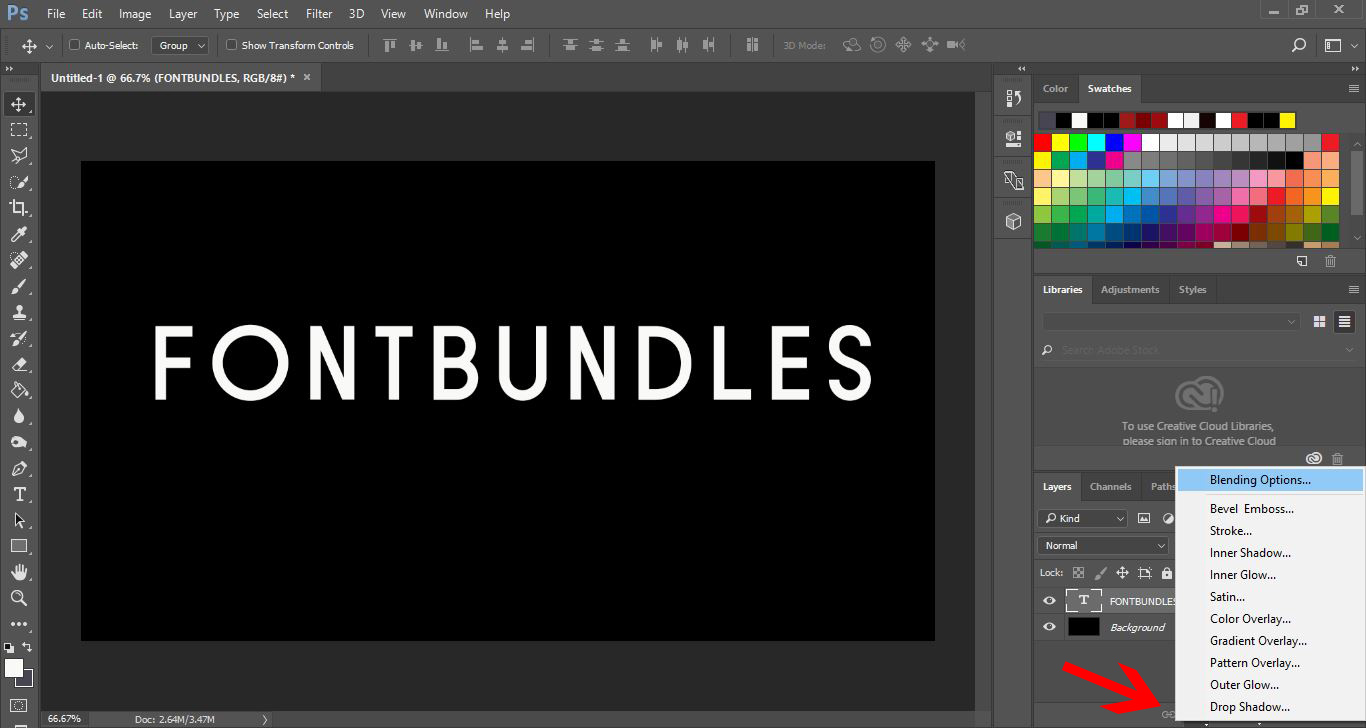Enable the Auto-Select checkbox

[x=74, y=45]
